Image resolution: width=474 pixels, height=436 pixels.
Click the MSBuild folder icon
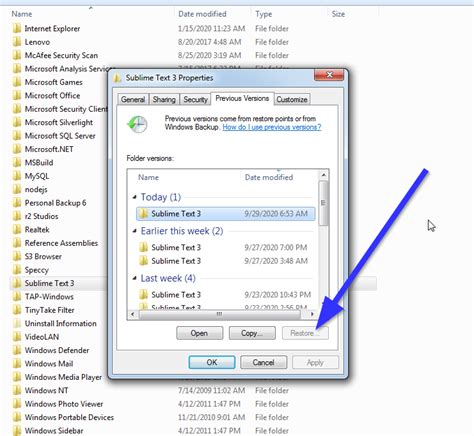[x=17, y=162]
